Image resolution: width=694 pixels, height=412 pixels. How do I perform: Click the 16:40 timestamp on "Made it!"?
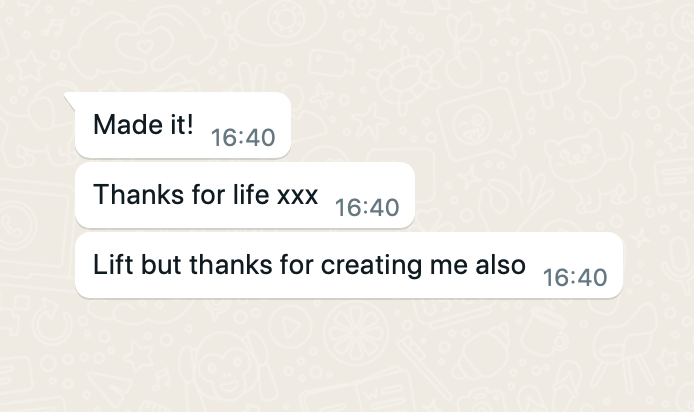click(x=243, y=138)
